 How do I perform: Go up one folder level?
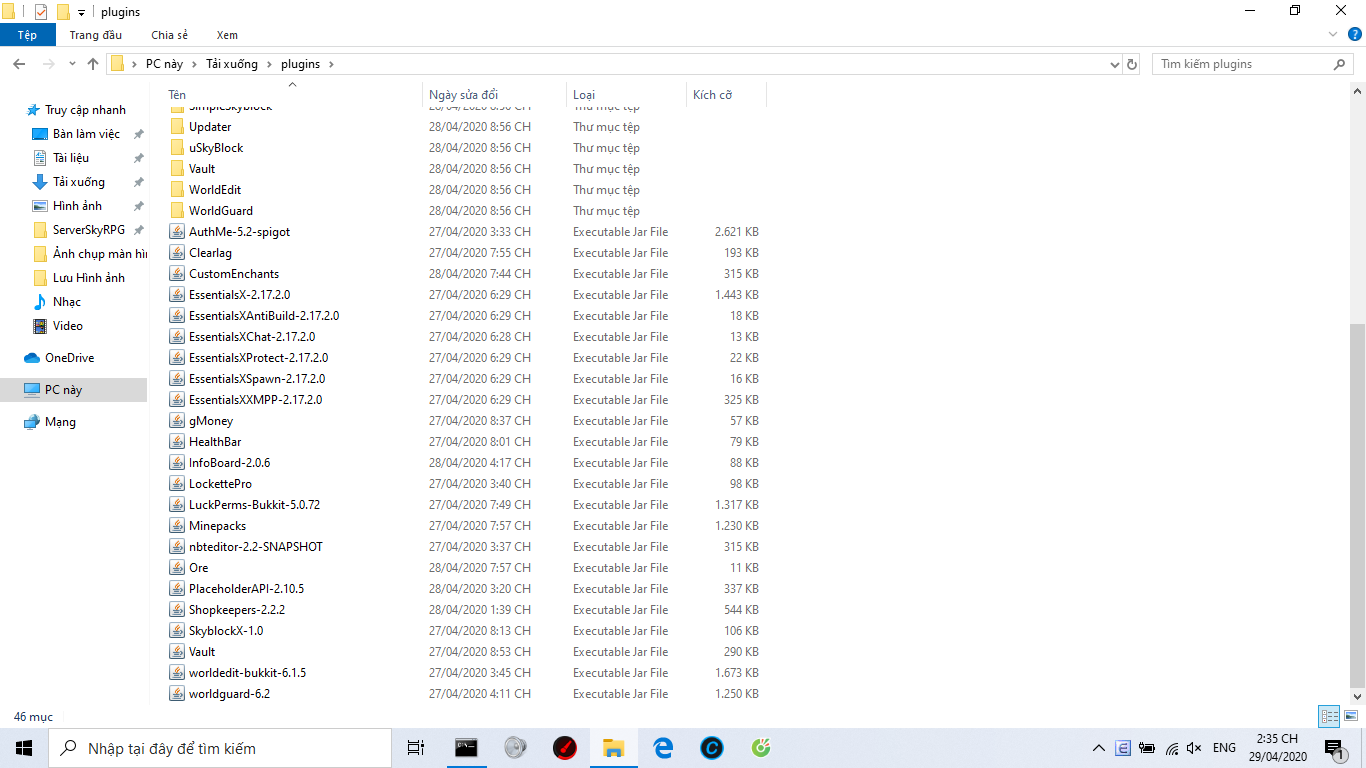click(x=93, y=64)
